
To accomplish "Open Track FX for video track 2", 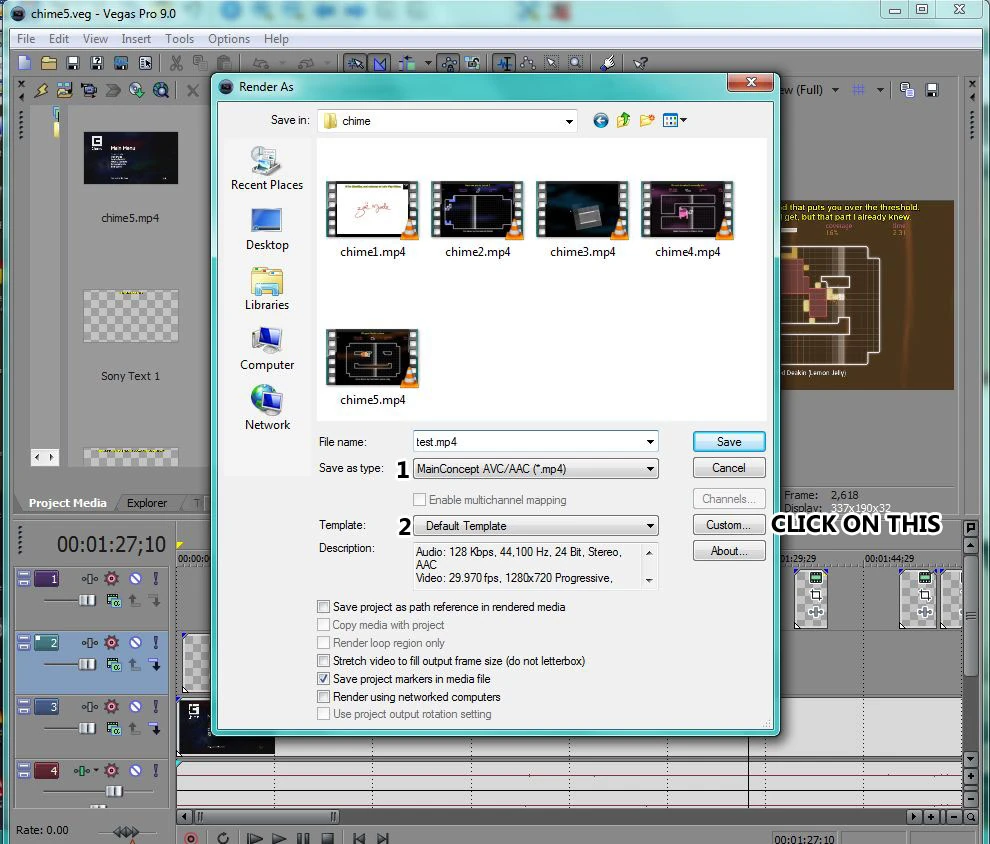I will coord(111,642).
